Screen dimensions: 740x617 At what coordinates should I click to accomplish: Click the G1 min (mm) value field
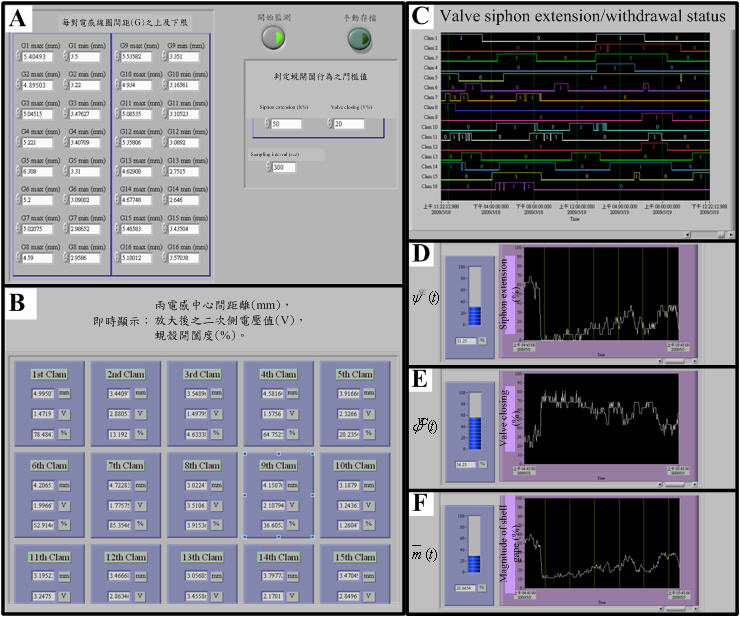(85, 57)
